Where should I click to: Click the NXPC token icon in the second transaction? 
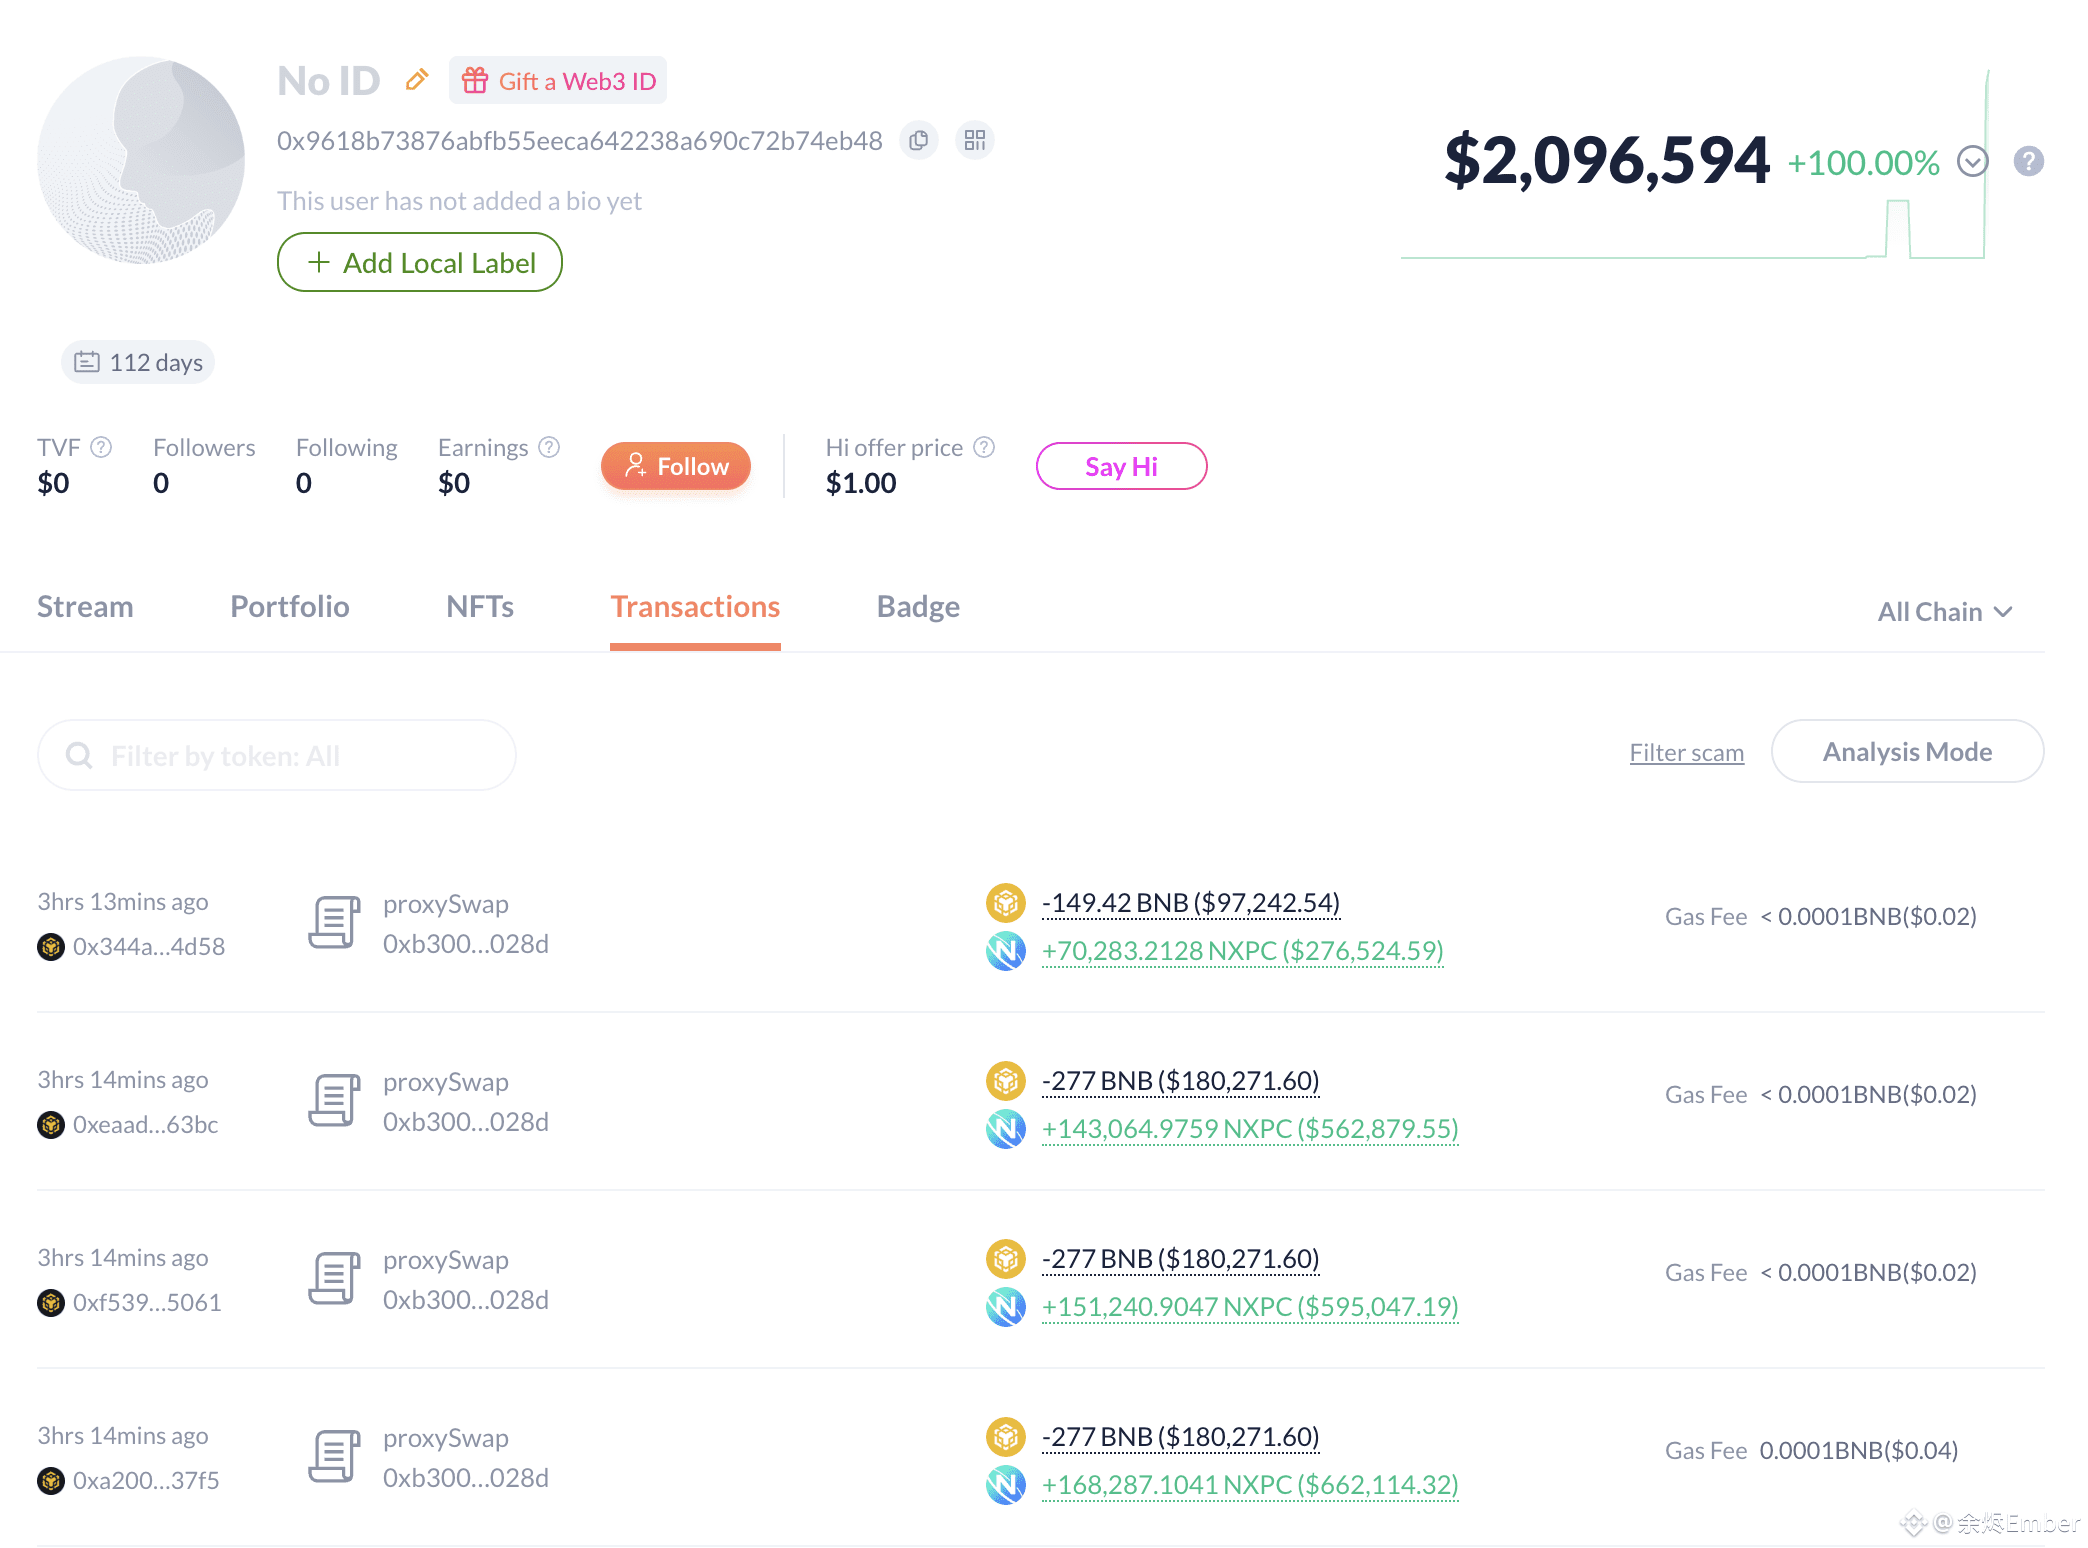[x=1008, y=1128]
